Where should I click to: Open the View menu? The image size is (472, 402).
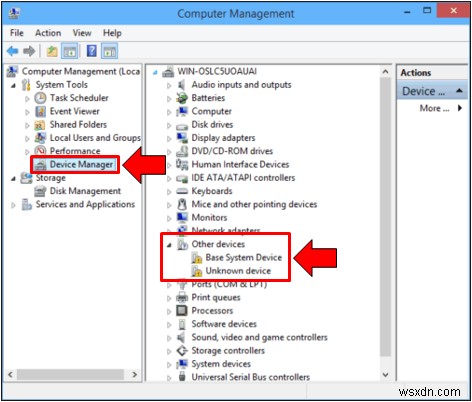coord(82,33)
